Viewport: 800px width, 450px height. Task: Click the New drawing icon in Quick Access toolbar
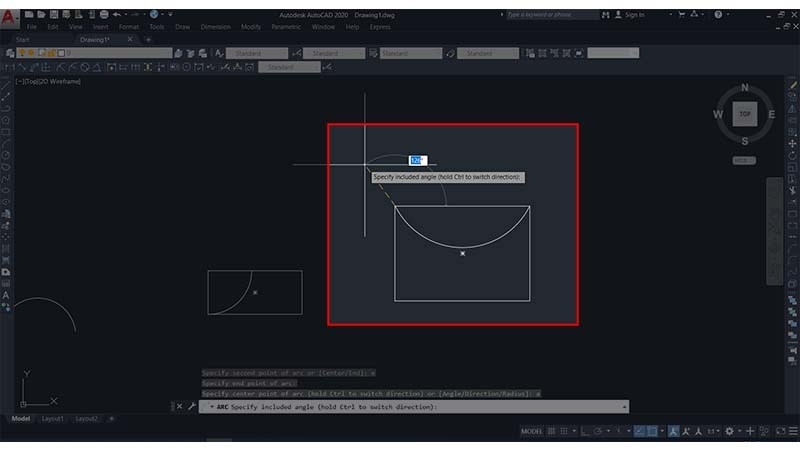click(x=29, y=15)
